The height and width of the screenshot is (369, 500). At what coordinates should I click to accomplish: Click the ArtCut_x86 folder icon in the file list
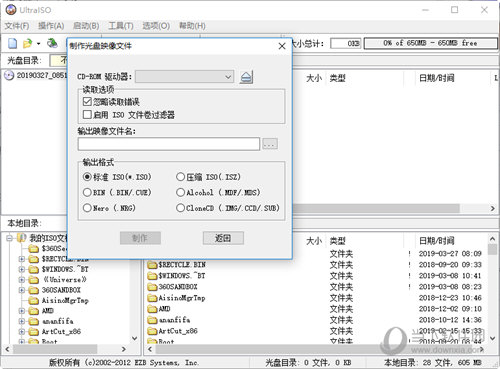pyautogui.click(x=152, y=331)
